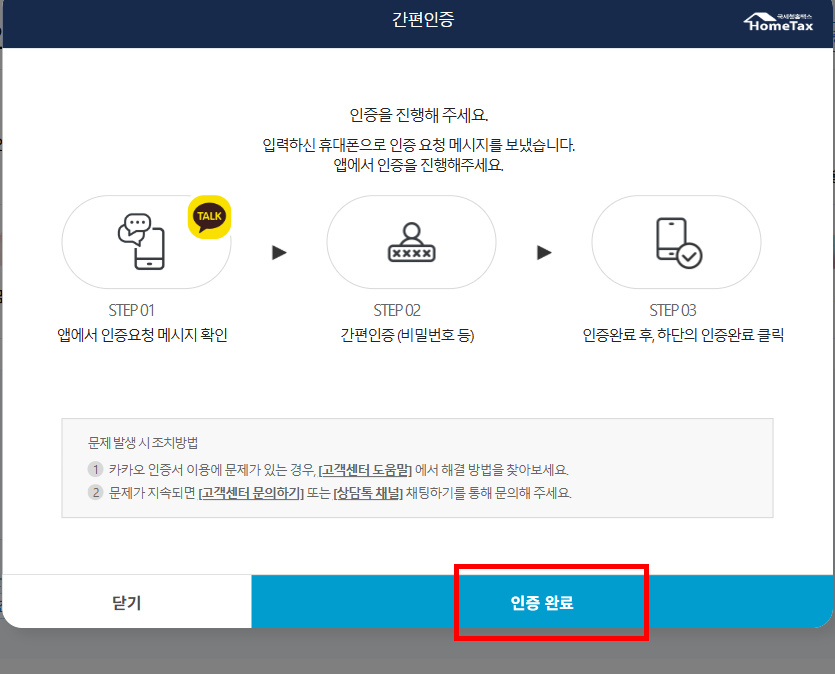
Task: Click the HomeTax logo in the header
Action: coord(781,22)
